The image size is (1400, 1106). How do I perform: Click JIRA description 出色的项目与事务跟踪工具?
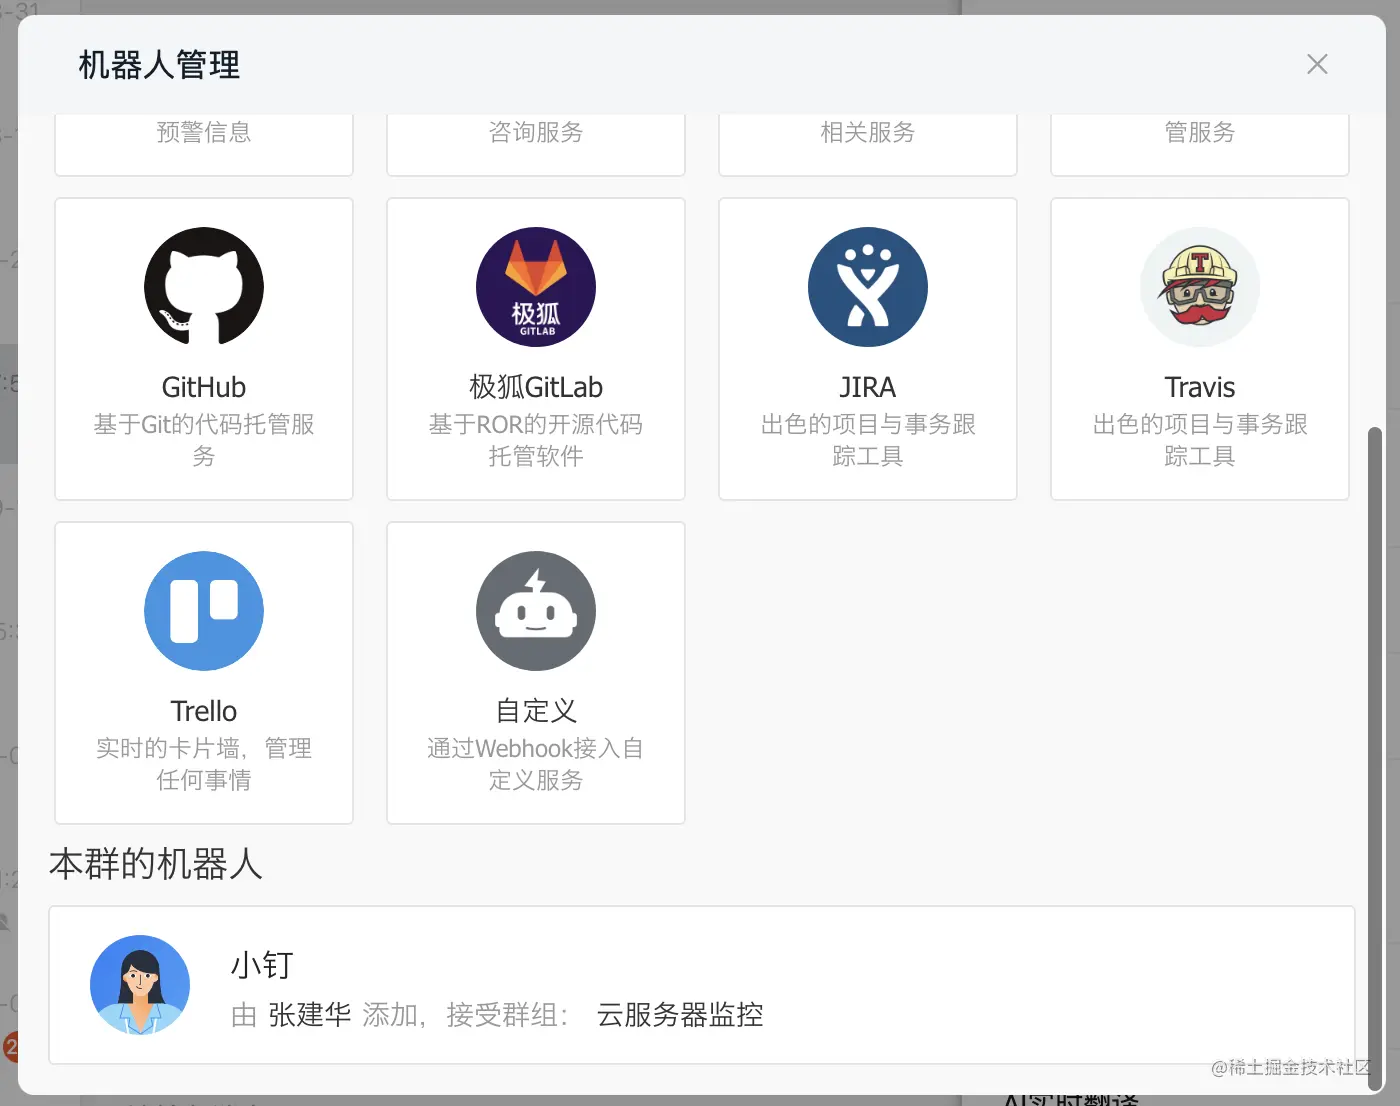(x=868, y=440)
